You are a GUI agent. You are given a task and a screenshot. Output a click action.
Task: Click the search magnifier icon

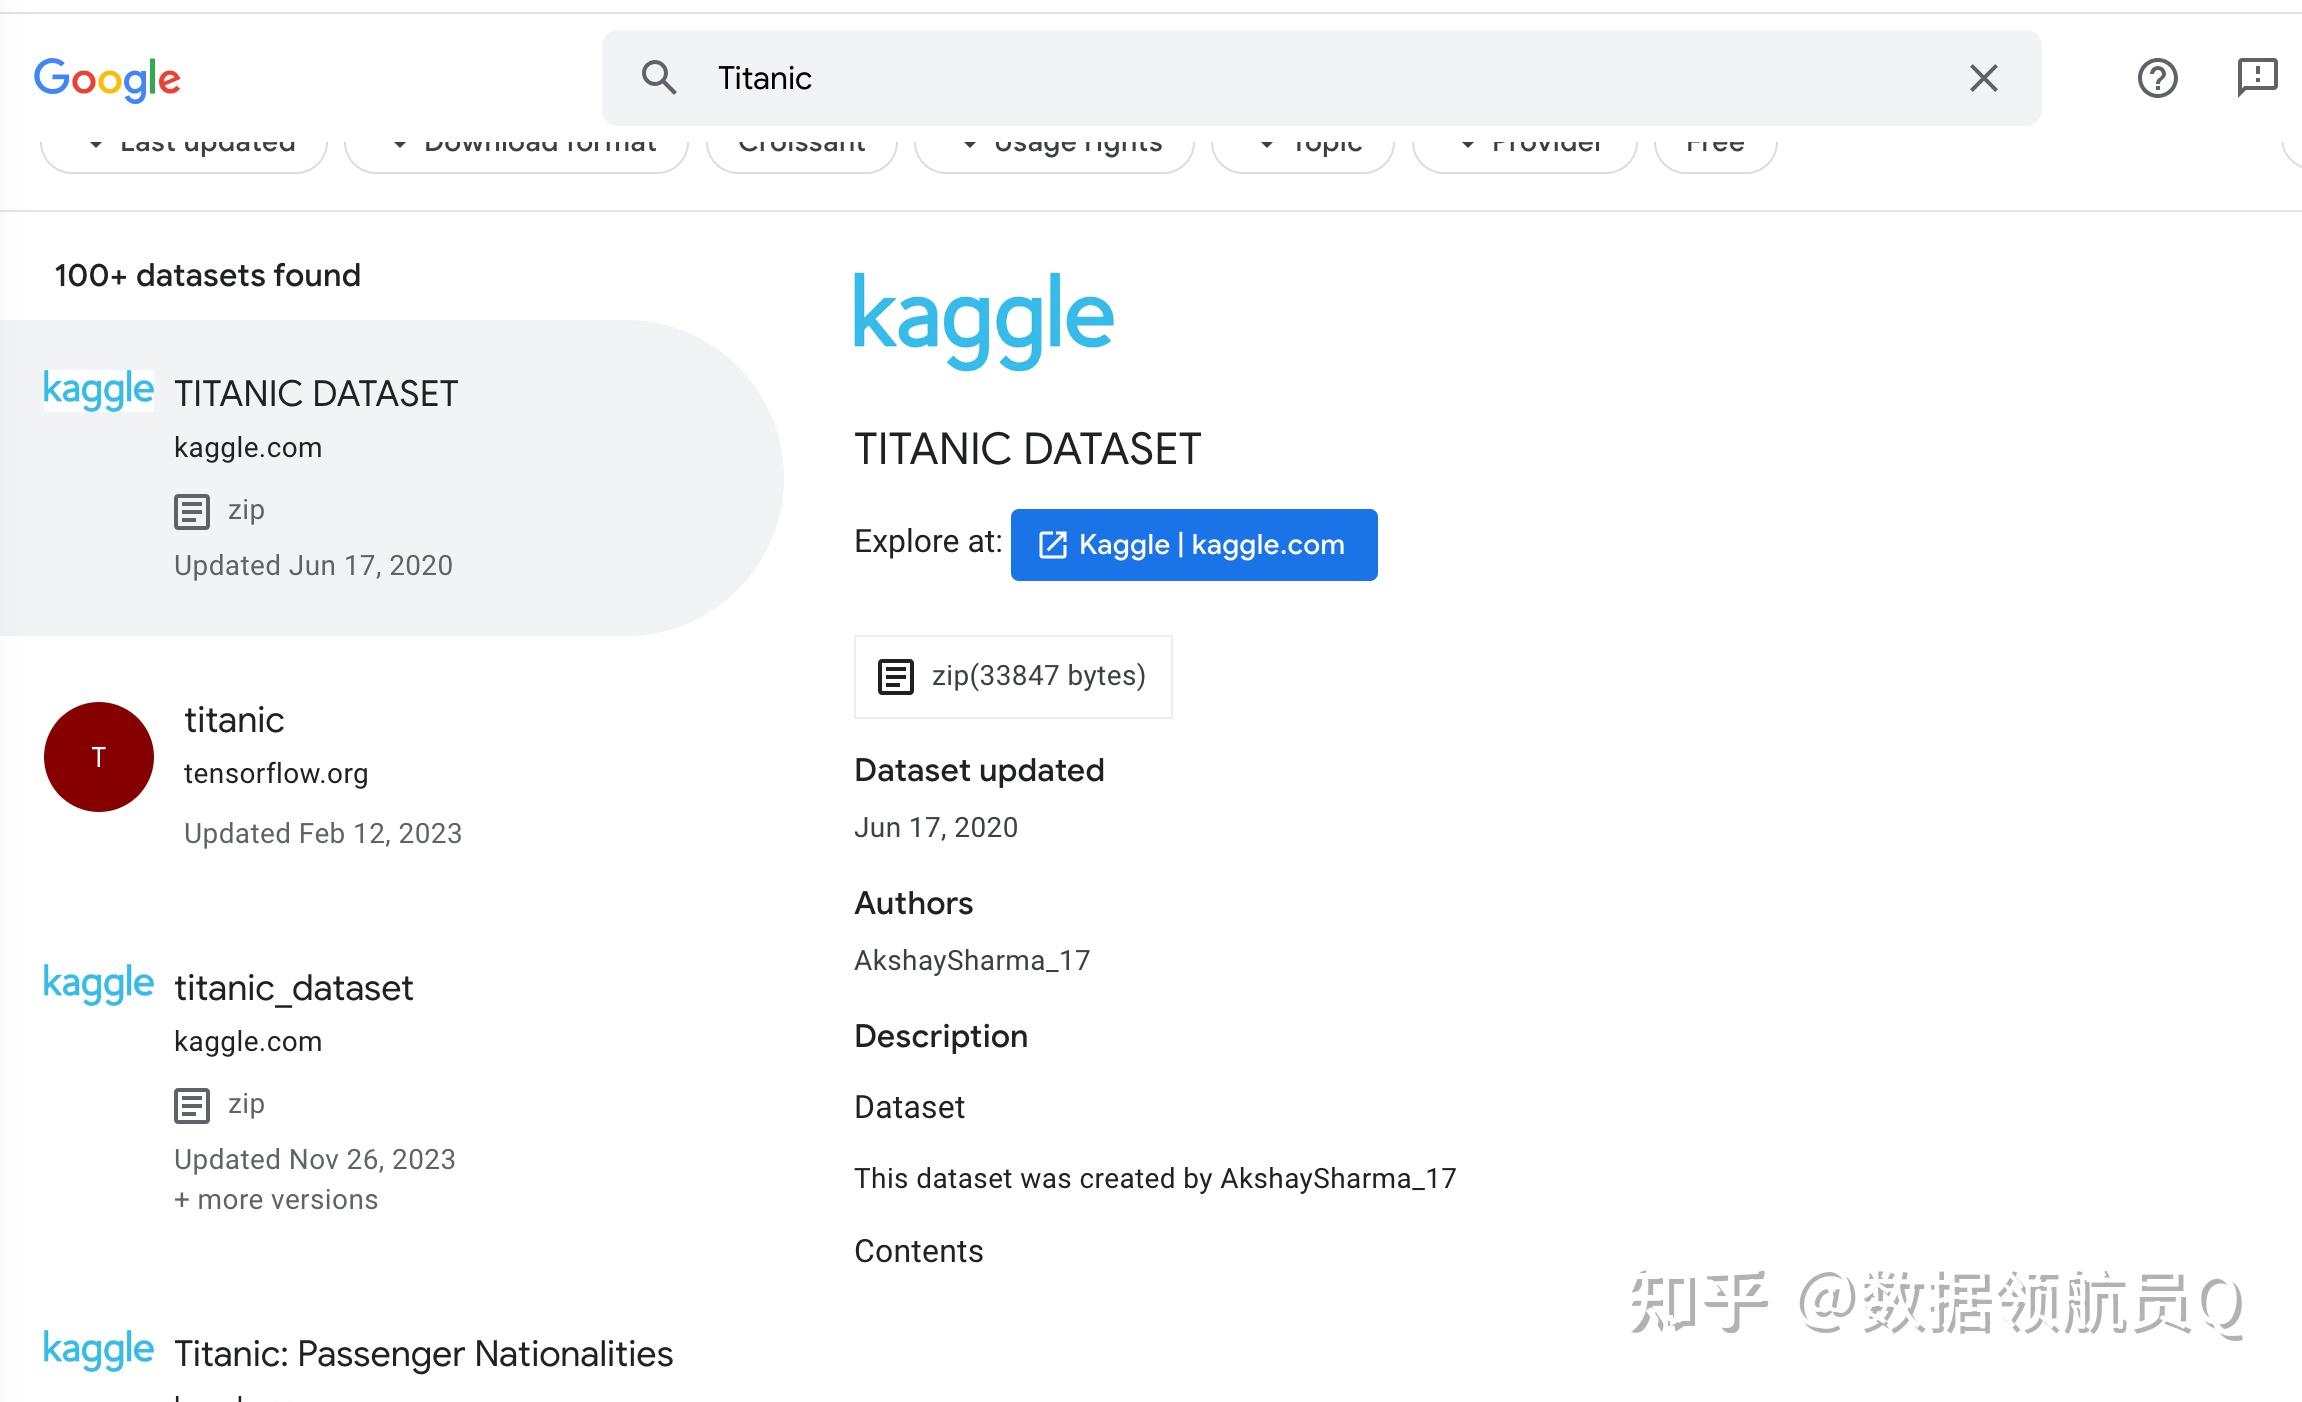point(659,78)
